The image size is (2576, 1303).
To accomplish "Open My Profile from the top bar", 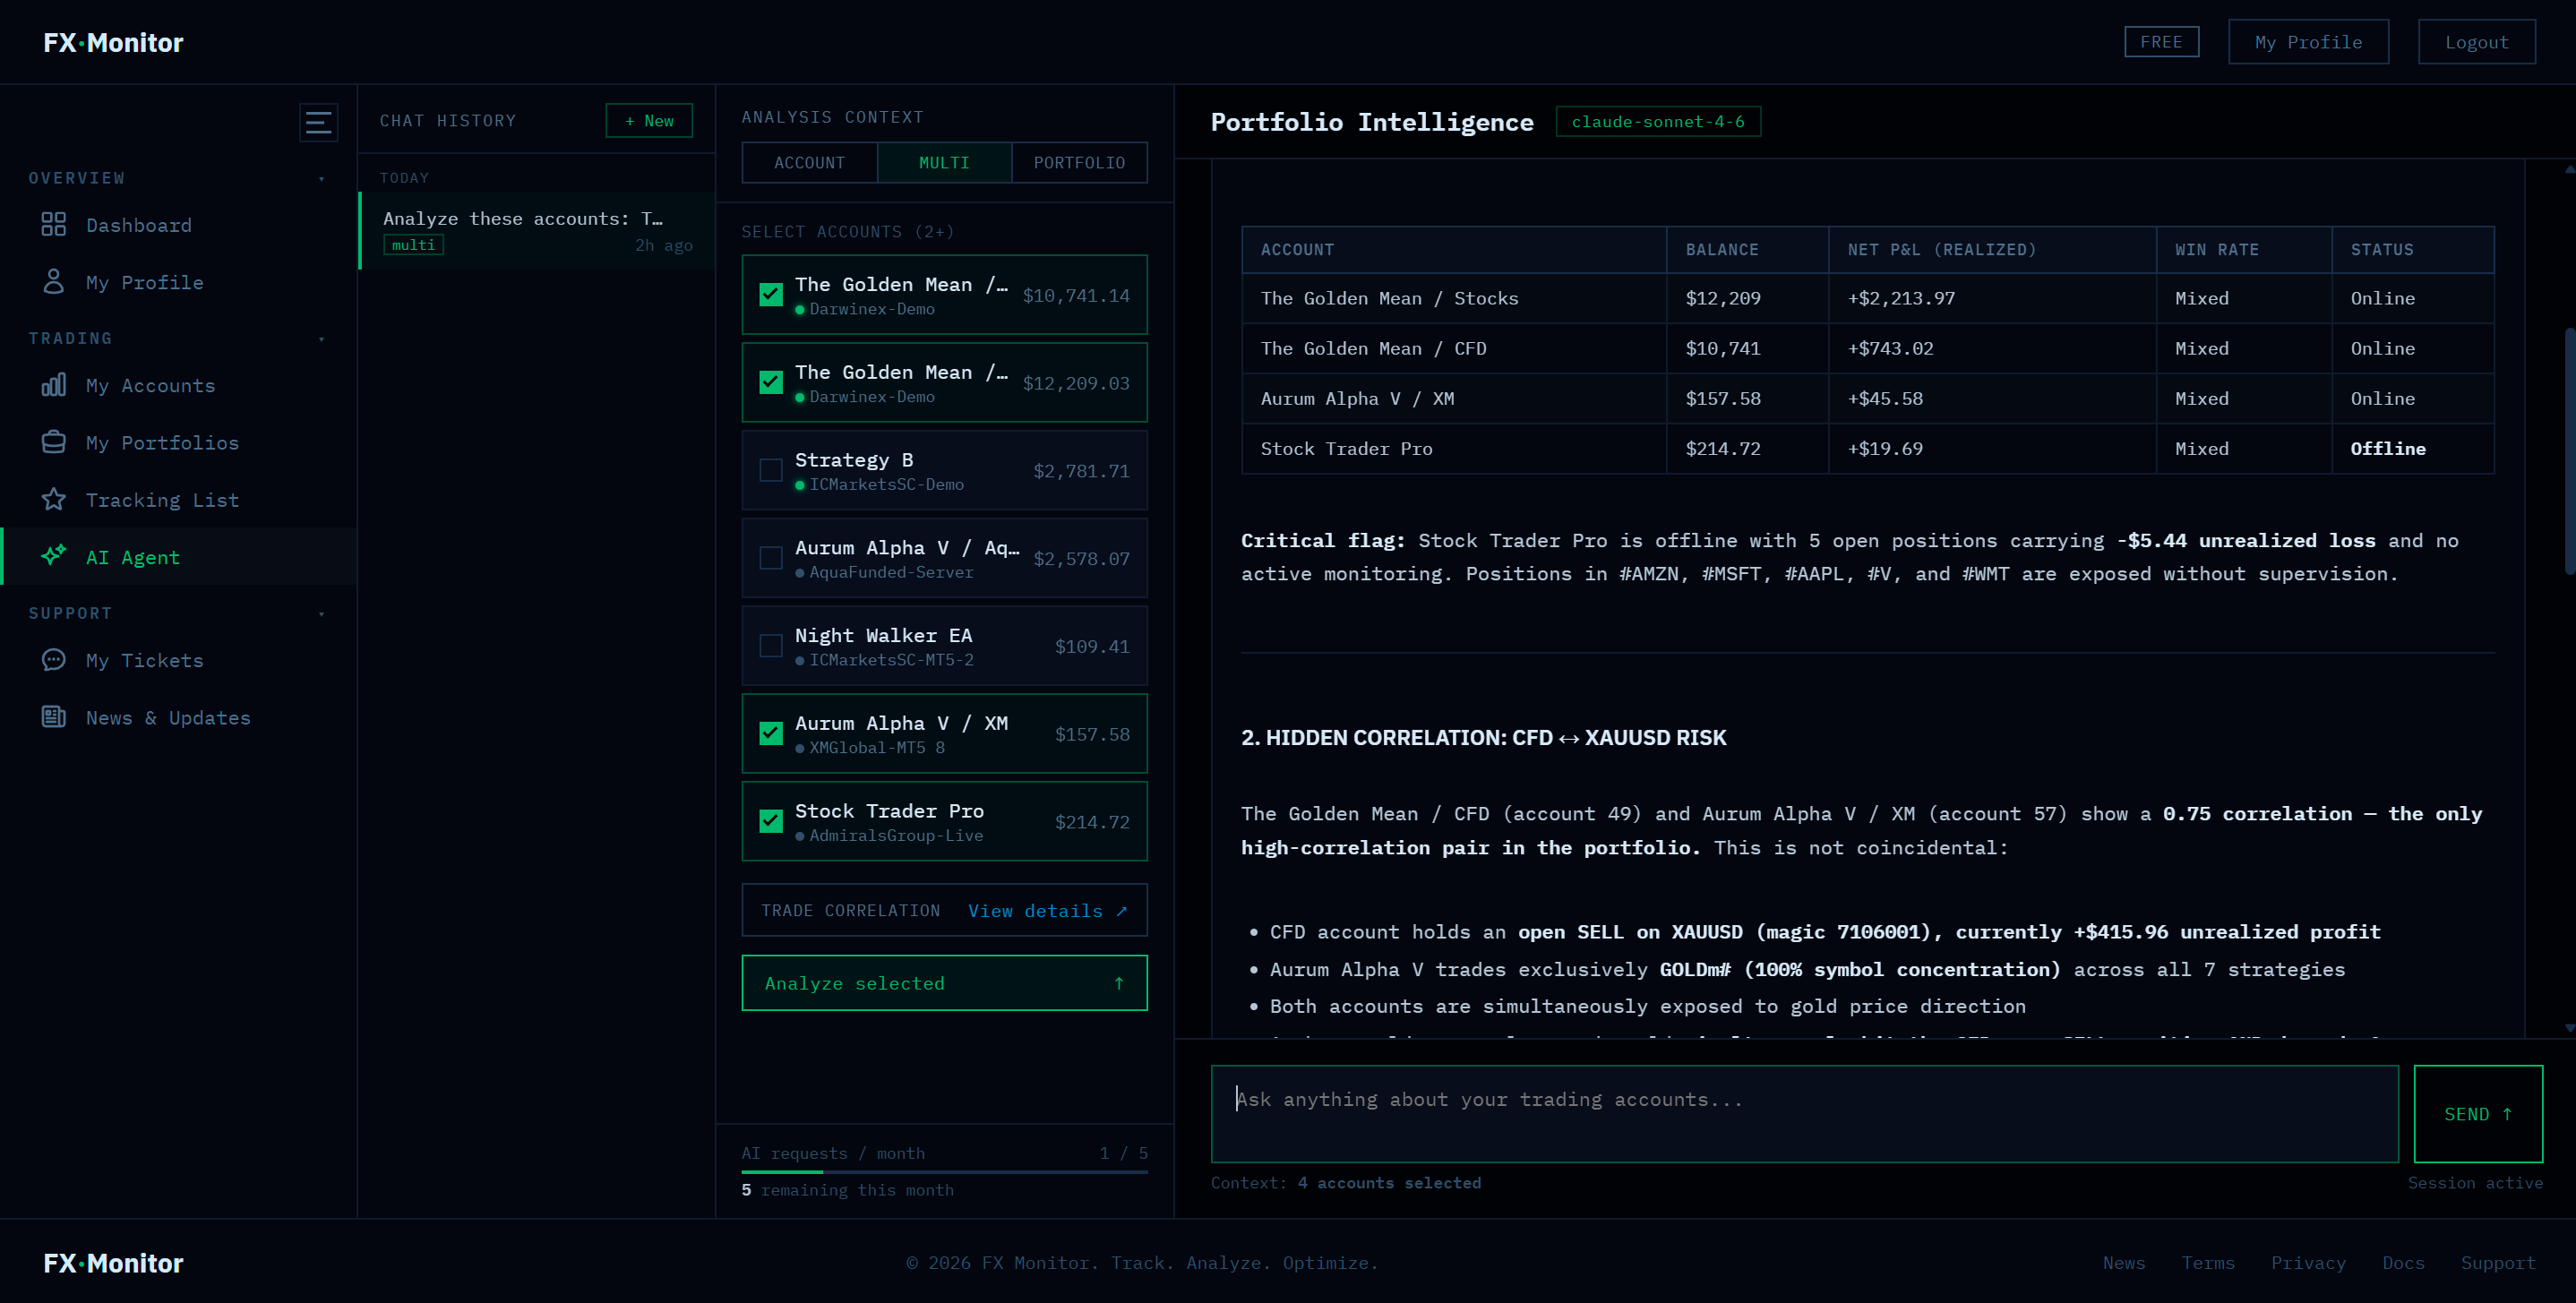I will tap(2308, 42).
